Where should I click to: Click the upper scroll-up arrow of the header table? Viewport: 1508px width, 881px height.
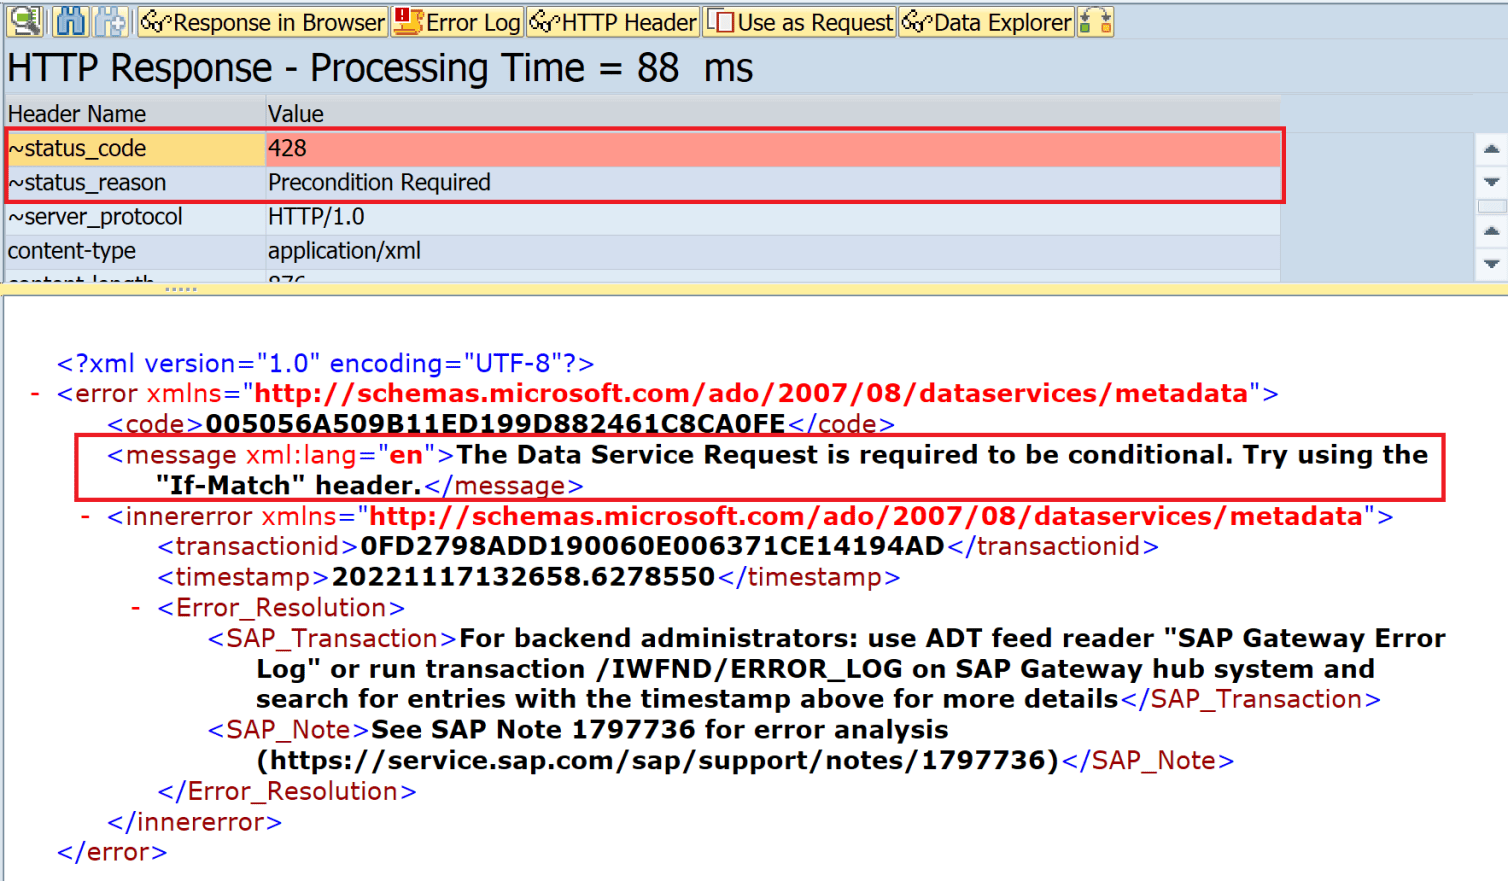1491,149
